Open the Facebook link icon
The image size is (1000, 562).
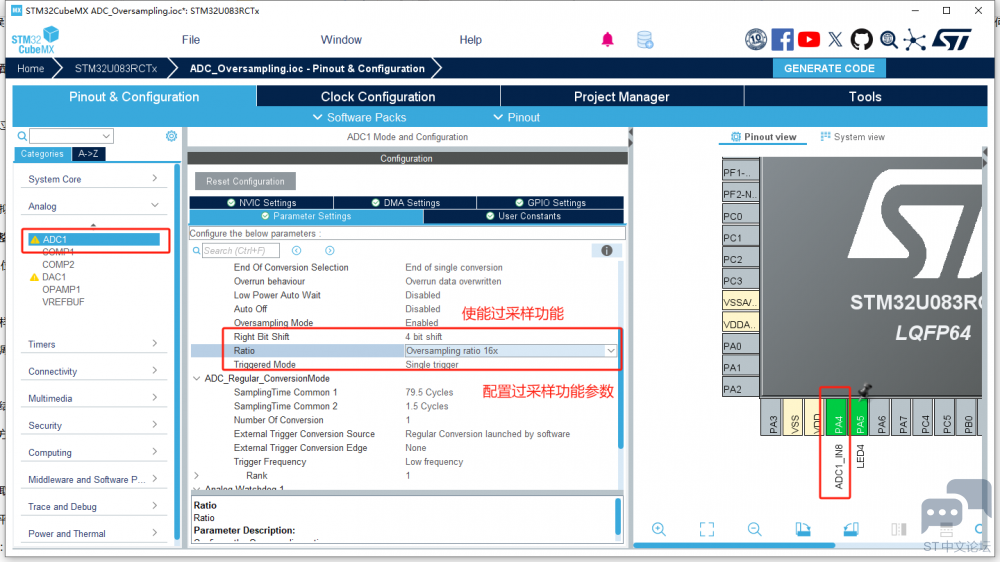[783, 40]
